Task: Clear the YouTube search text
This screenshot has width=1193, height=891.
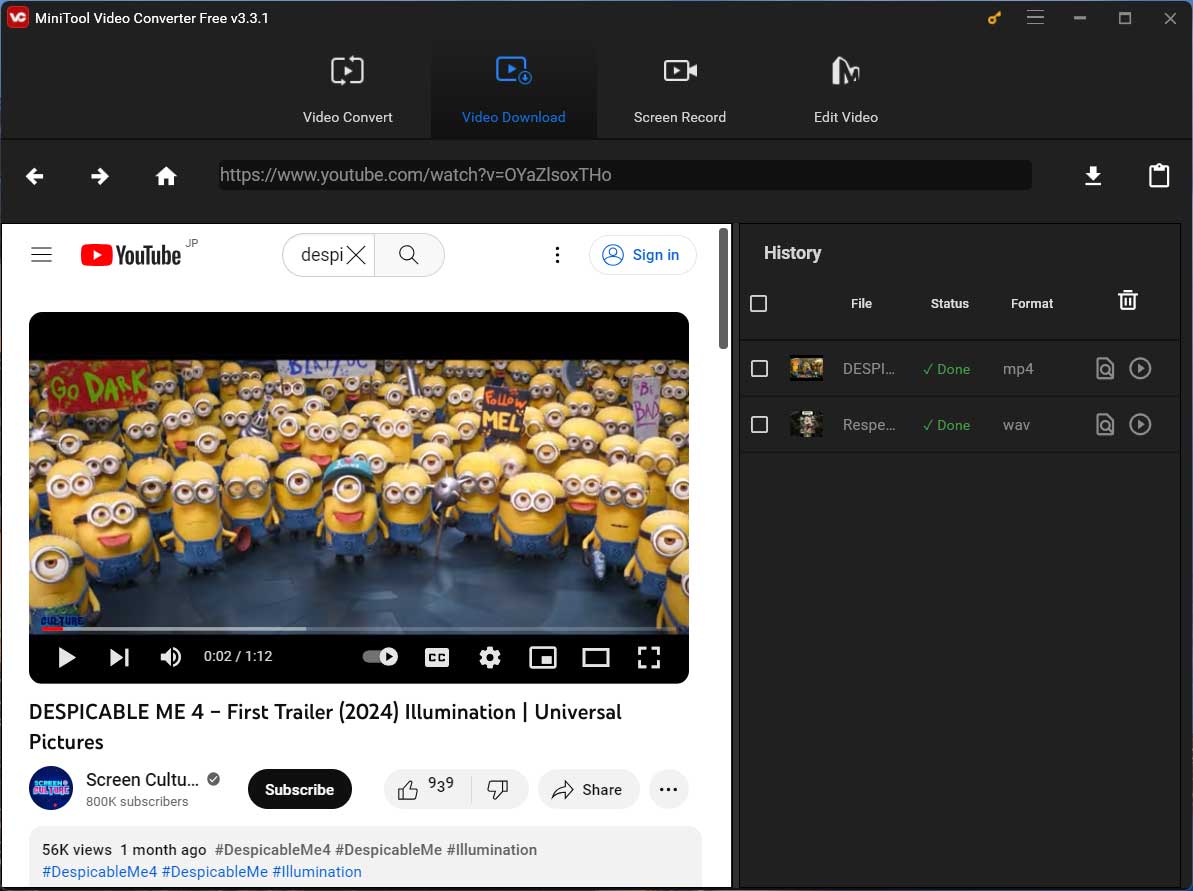Action: [355, 255]
